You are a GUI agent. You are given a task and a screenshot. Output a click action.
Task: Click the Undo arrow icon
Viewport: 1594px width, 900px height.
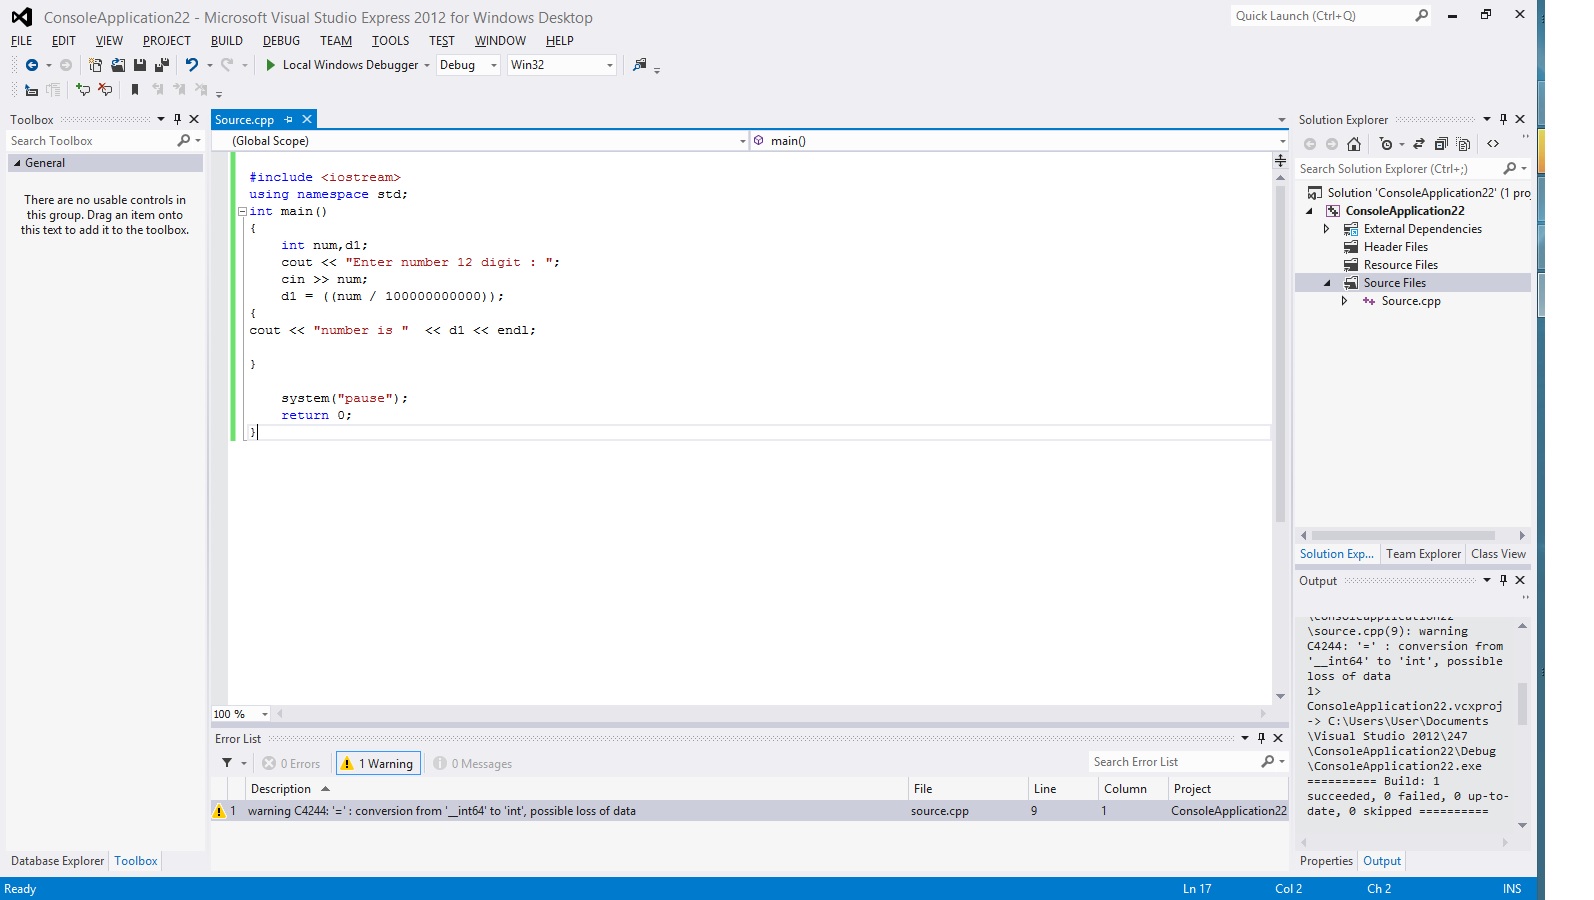(x=191, y=65)
